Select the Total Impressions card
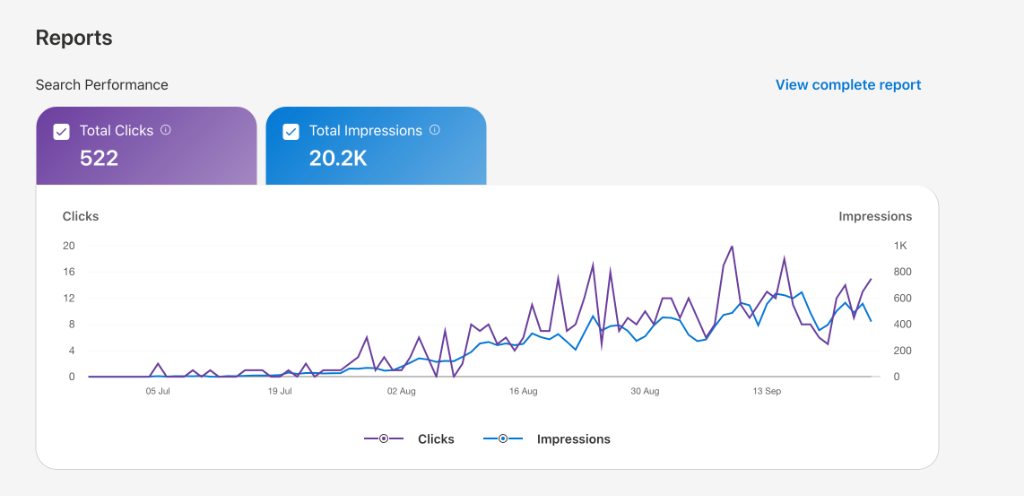The height and width of the screenshot is (496, 1024). pyautogui.click(x=376, y=146)
